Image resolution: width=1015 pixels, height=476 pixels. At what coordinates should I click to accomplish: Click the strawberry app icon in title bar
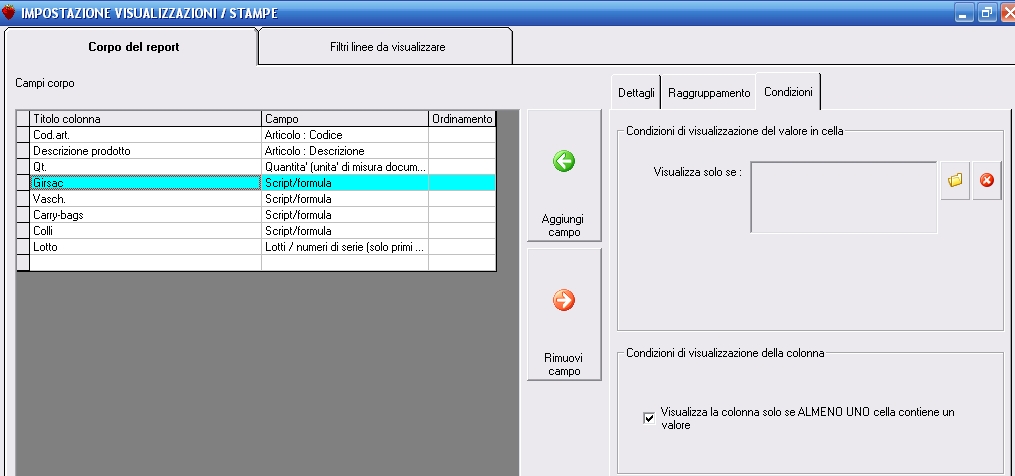[9, 12]
